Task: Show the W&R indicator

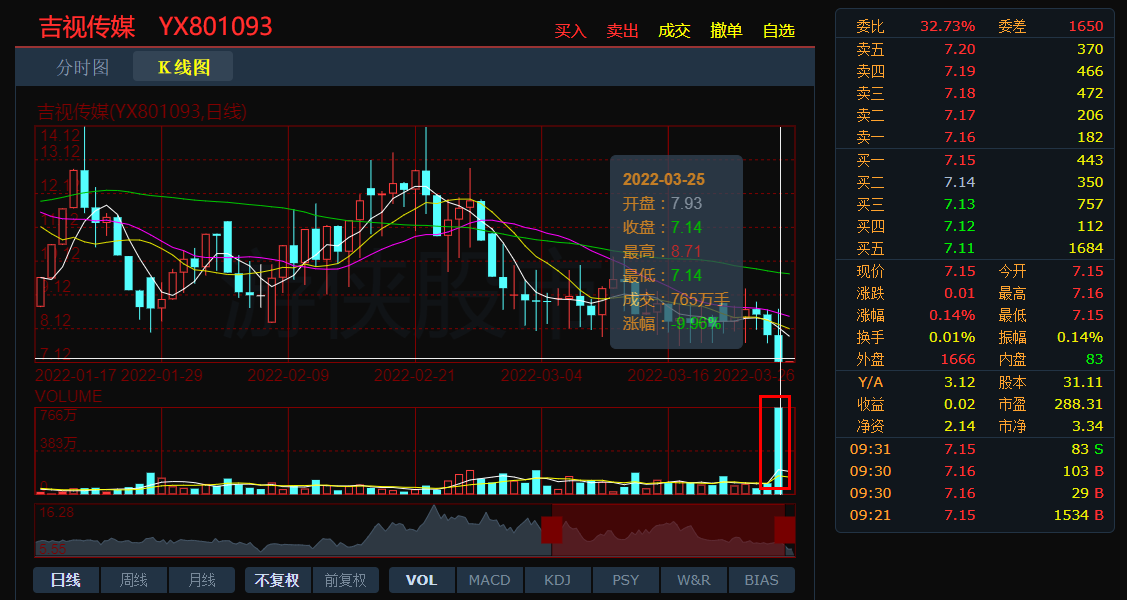Action: [x=694, y=580]
